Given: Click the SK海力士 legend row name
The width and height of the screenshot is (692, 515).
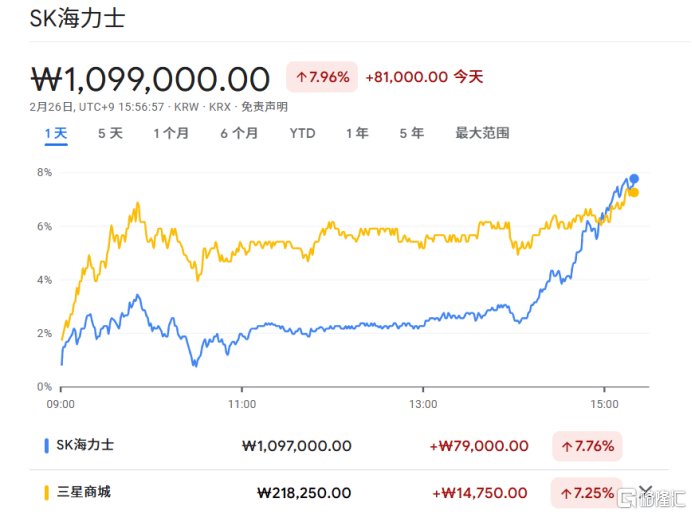Looking at the screenshot, I should click(x=85, y=445).
